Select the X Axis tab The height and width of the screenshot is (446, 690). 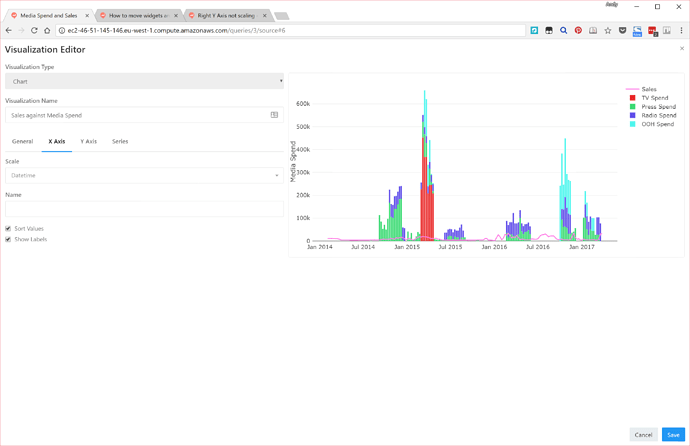point(57,141)
